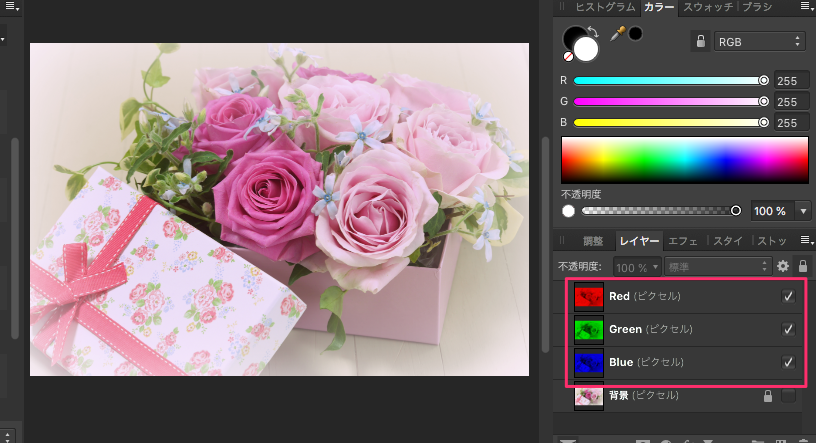This screenshot has height=443, width=816.
Task: Switch to the スウォッチ tab
Action: pyautogui.click(x=707, y=7)
